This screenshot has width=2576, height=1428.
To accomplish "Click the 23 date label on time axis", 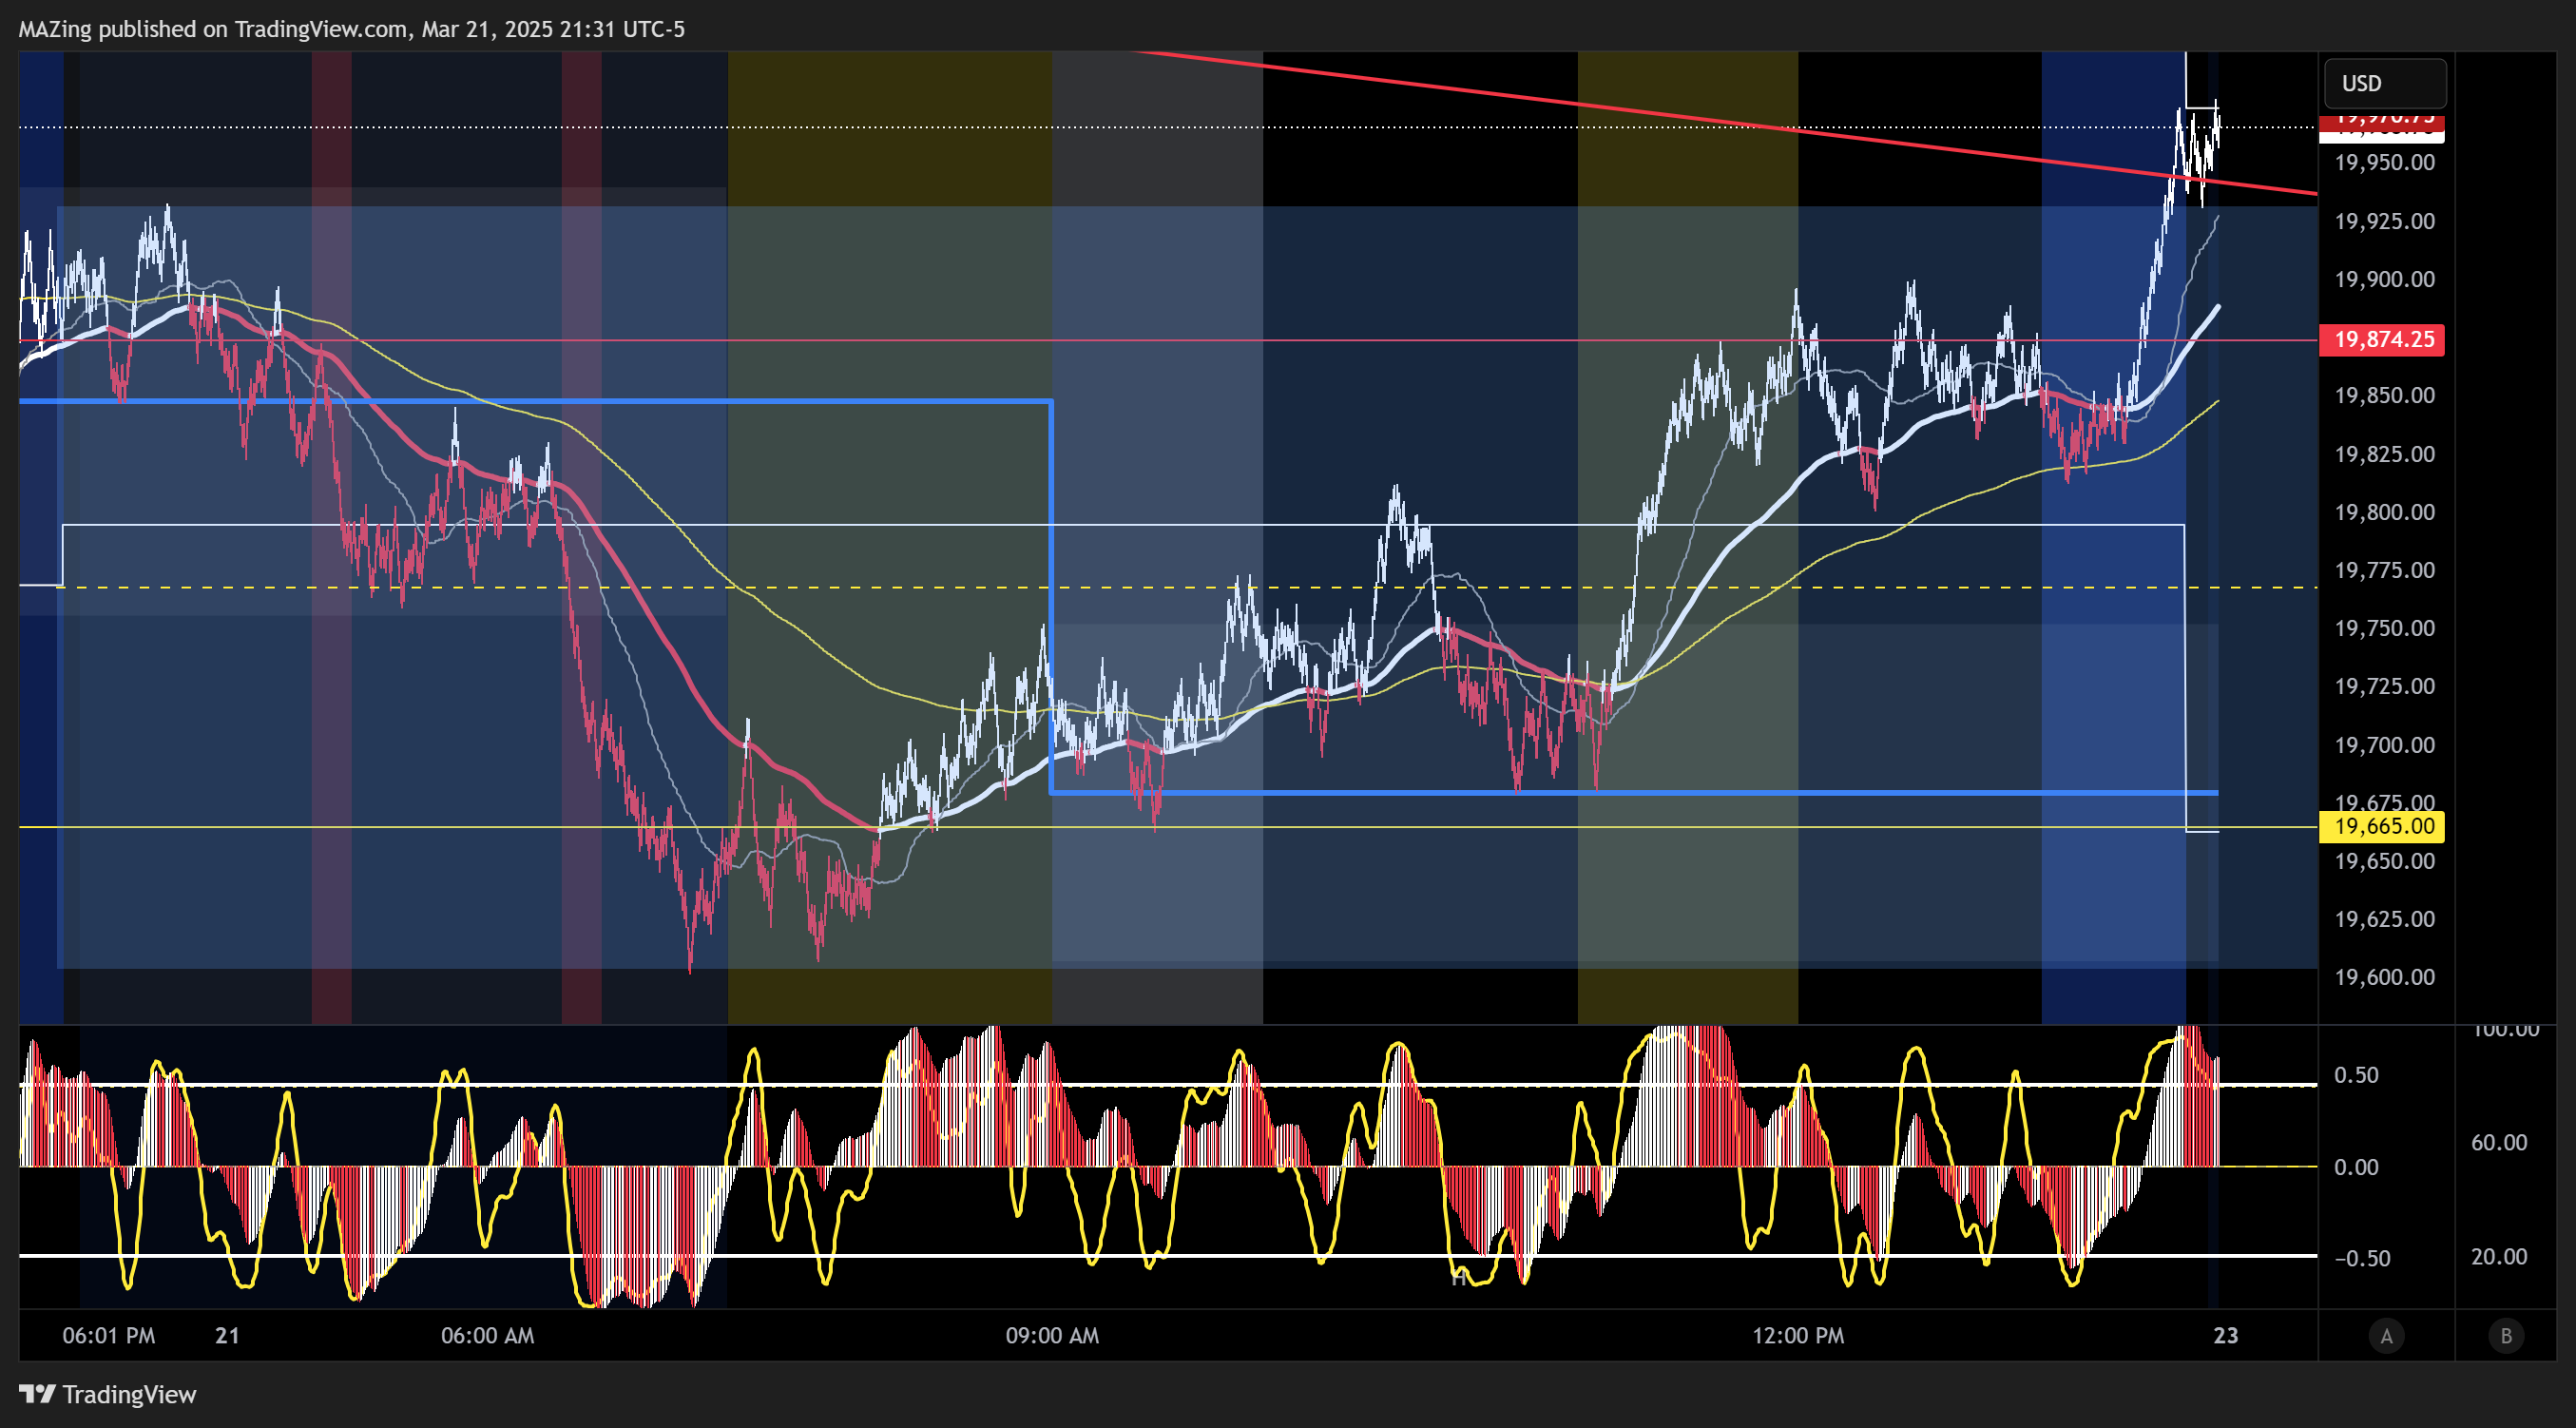I will point(2225,1335).
